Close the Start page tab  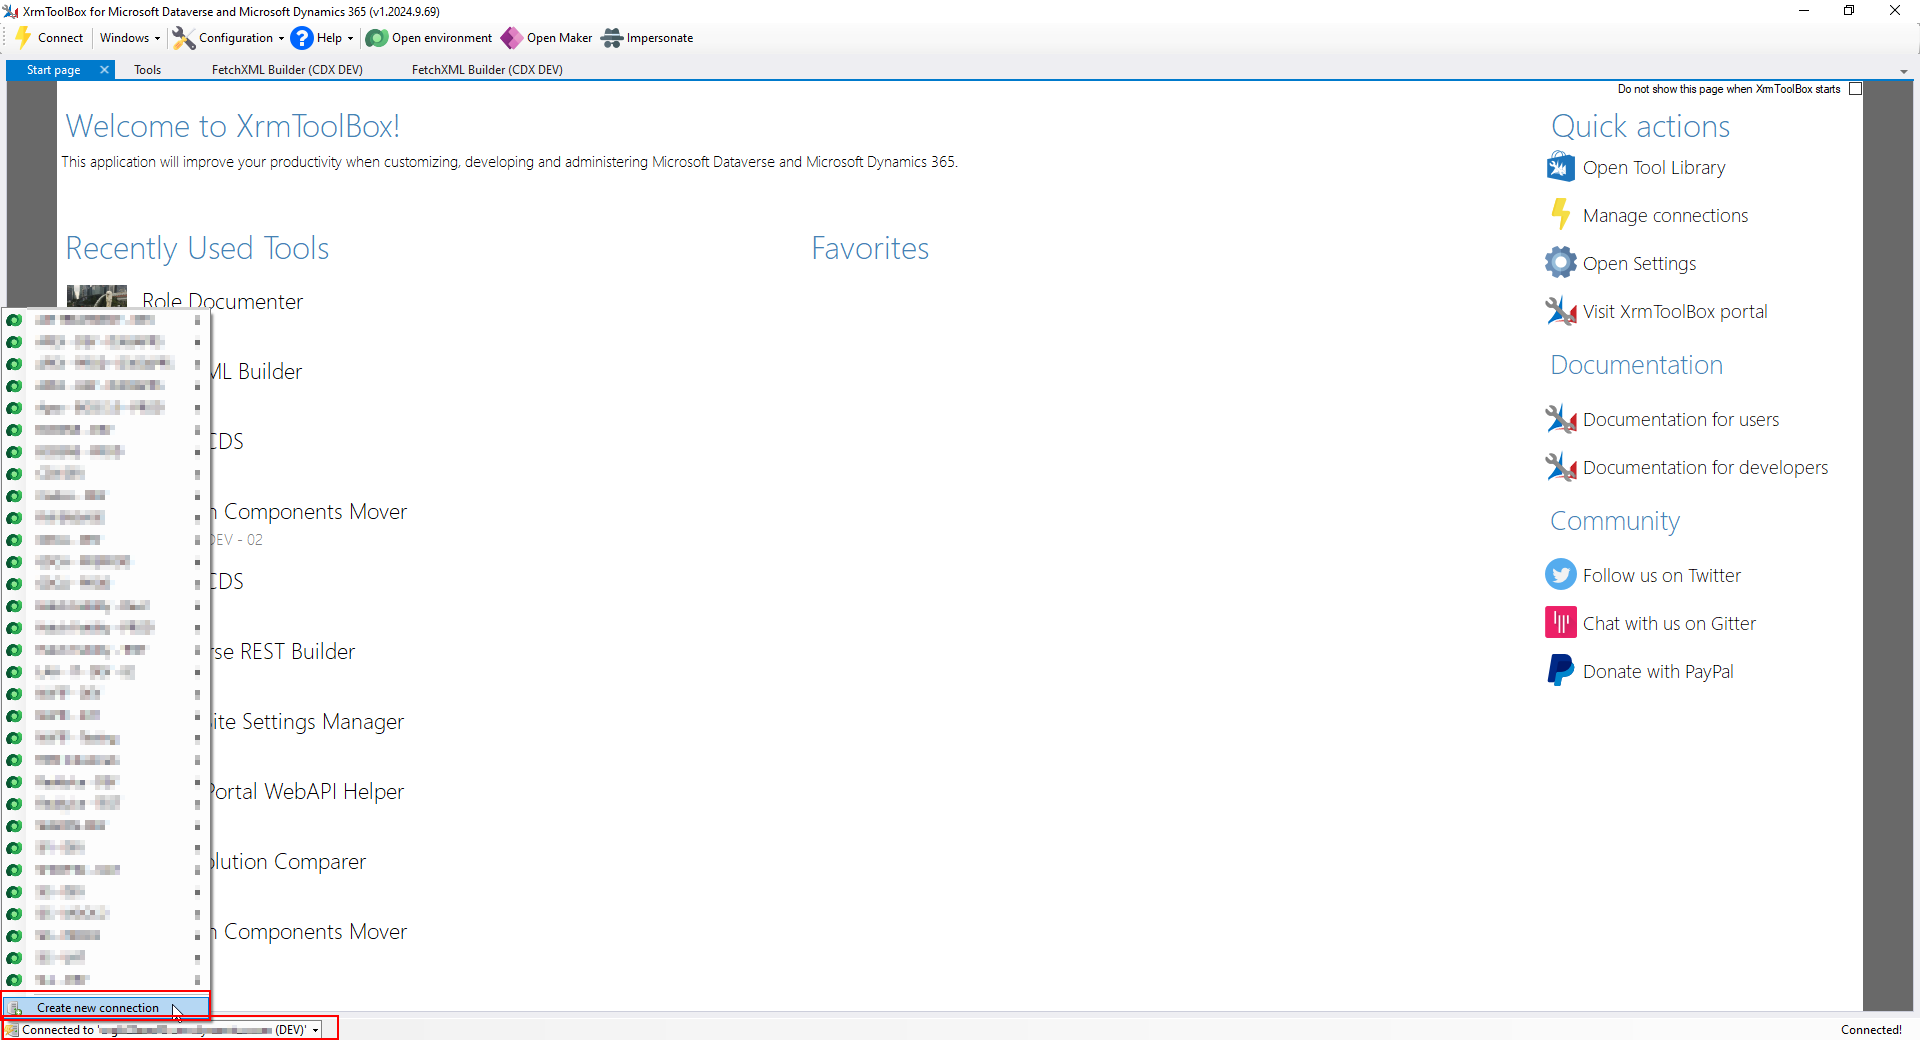click(x=104, y=70)
